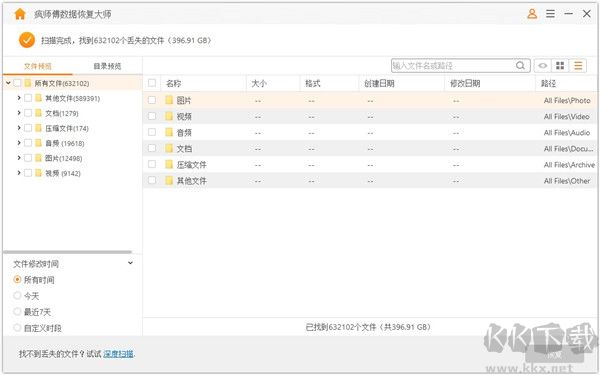The width and height of the screenshot is (600, 375).
Task: Select the 所有时间 radio button
Action: (17, 280)
